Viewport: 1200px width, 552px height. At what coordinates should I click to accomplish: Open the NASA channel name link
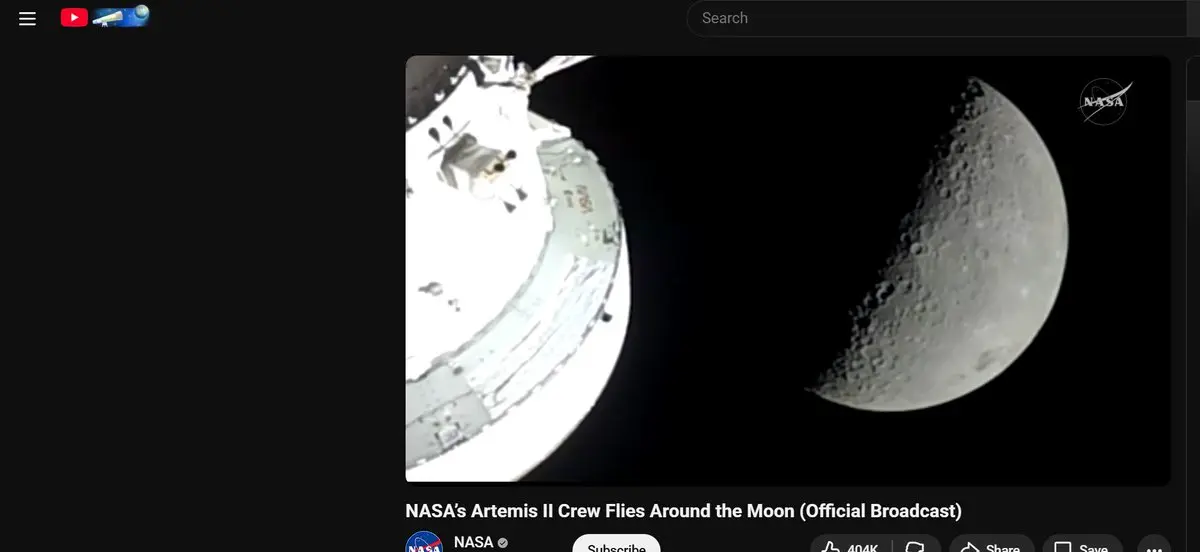[x=473, y=542]
